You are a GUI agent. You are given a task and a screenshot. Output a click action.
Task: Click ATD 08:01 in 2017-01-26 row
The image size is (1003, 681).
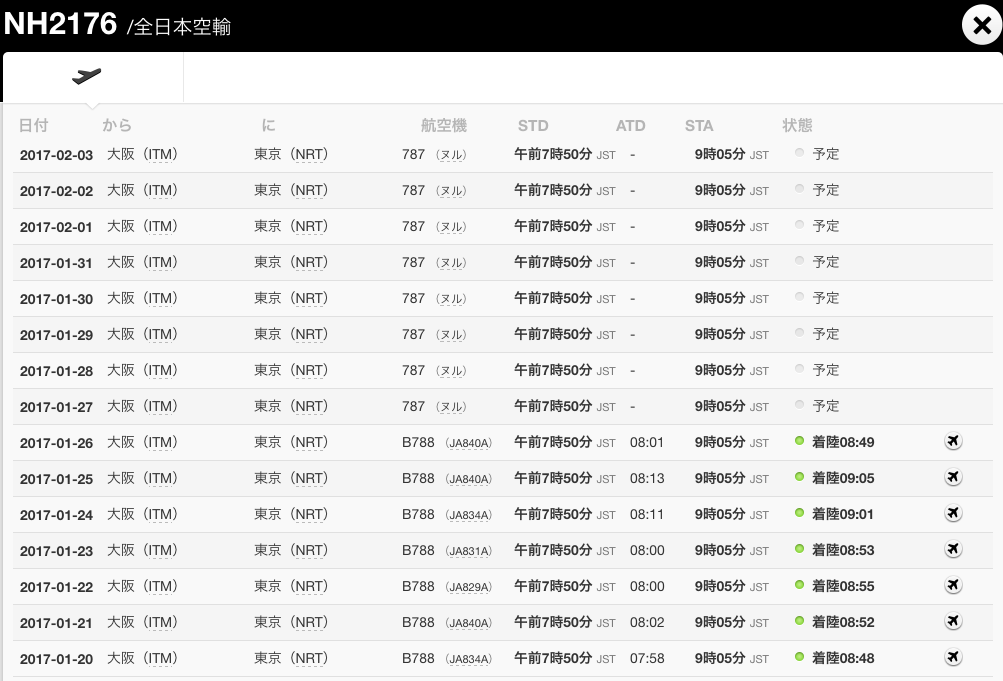point(647,442)
